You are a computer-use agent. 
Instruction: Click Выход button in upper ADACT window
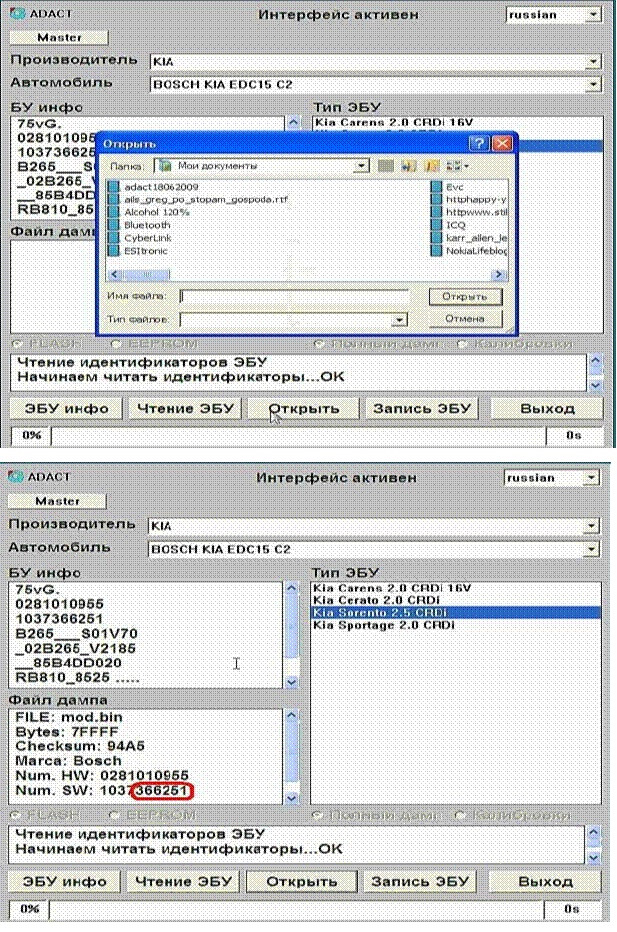point(547,408)
